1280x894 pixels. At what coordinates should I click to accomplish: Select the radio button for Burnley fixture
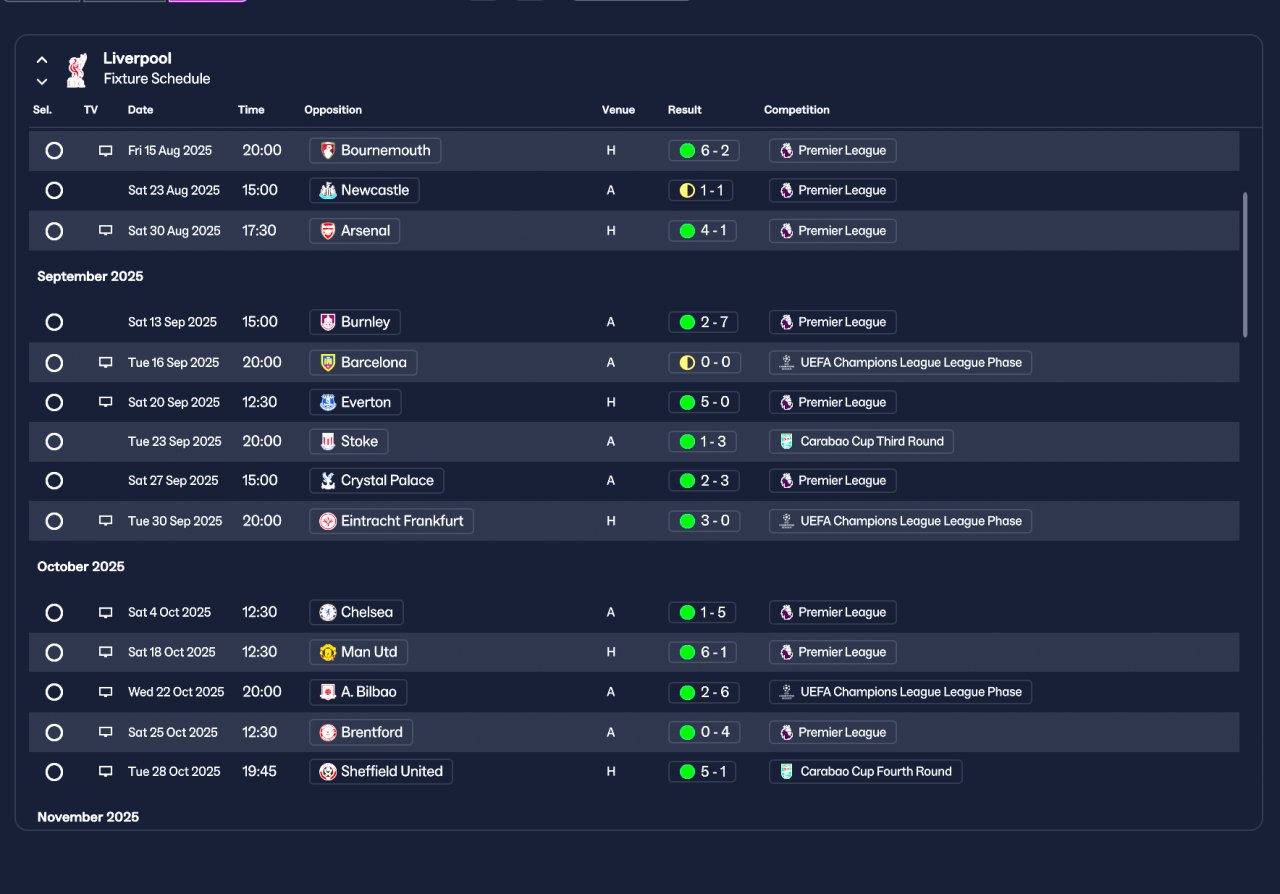tap(54, 322)
